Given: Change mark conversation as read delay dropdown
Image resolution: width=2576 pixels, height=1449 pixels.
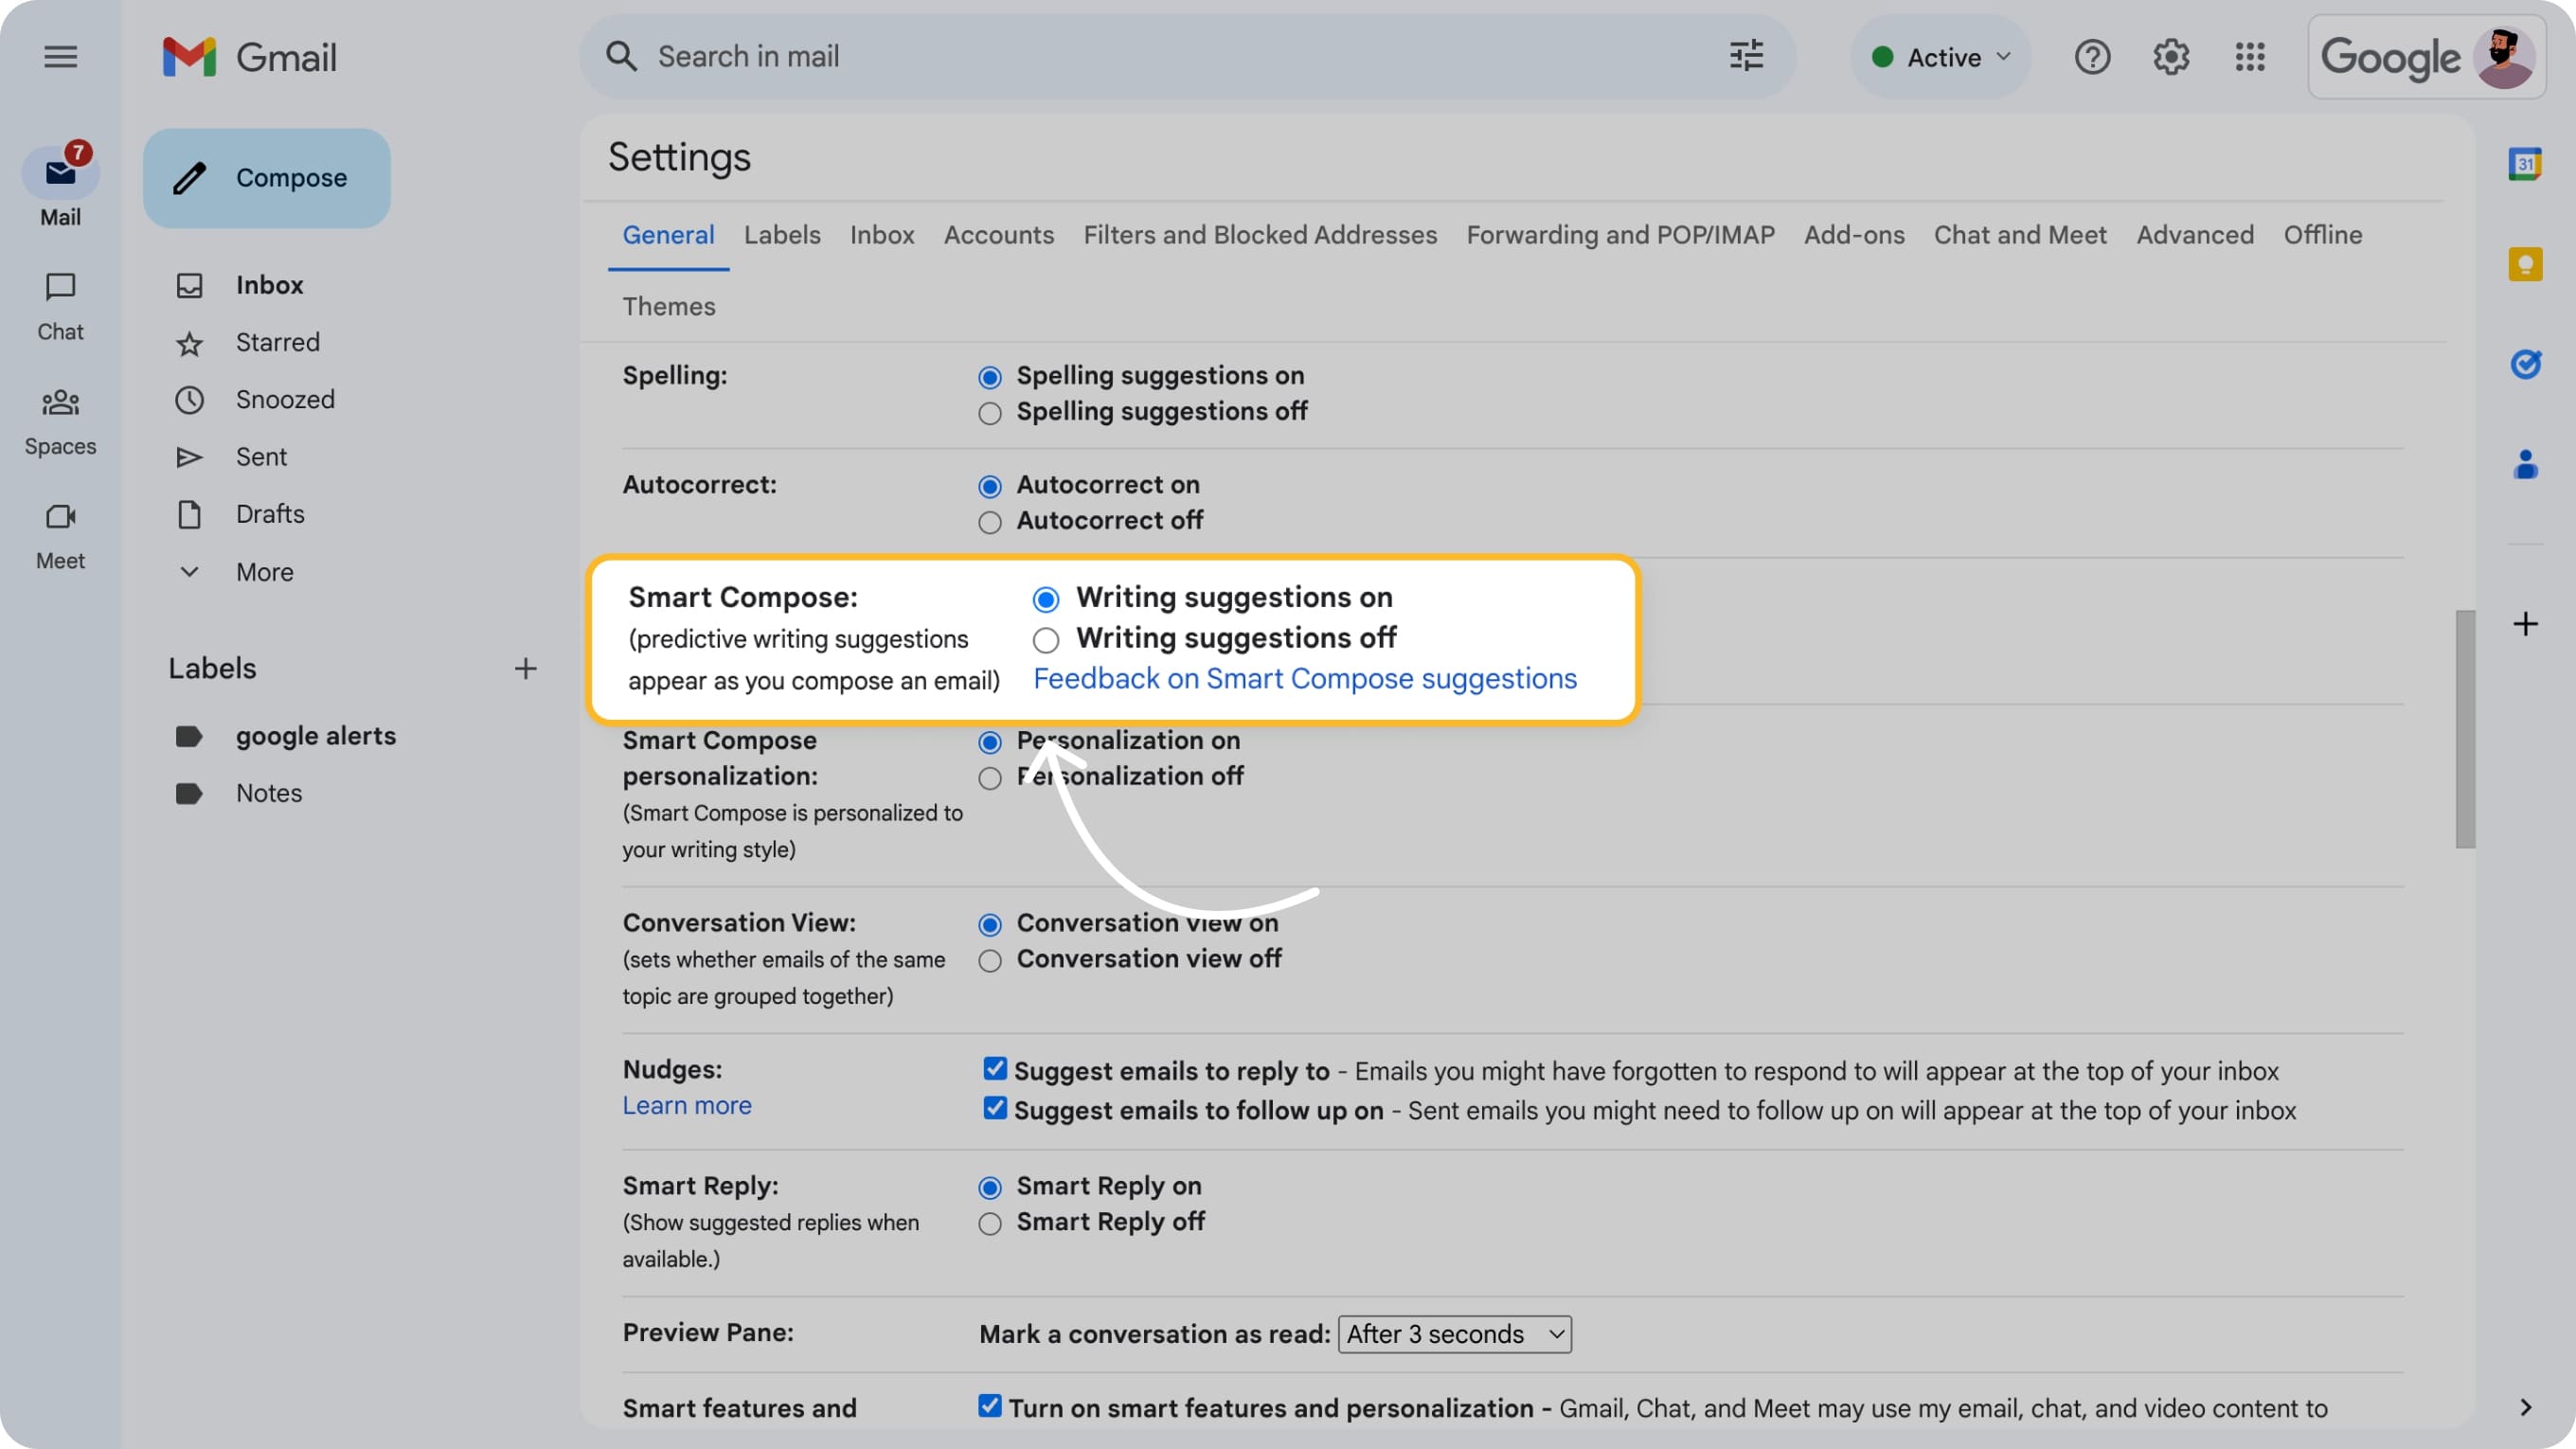Looking at the screenshot, I should [1453, 1333].
